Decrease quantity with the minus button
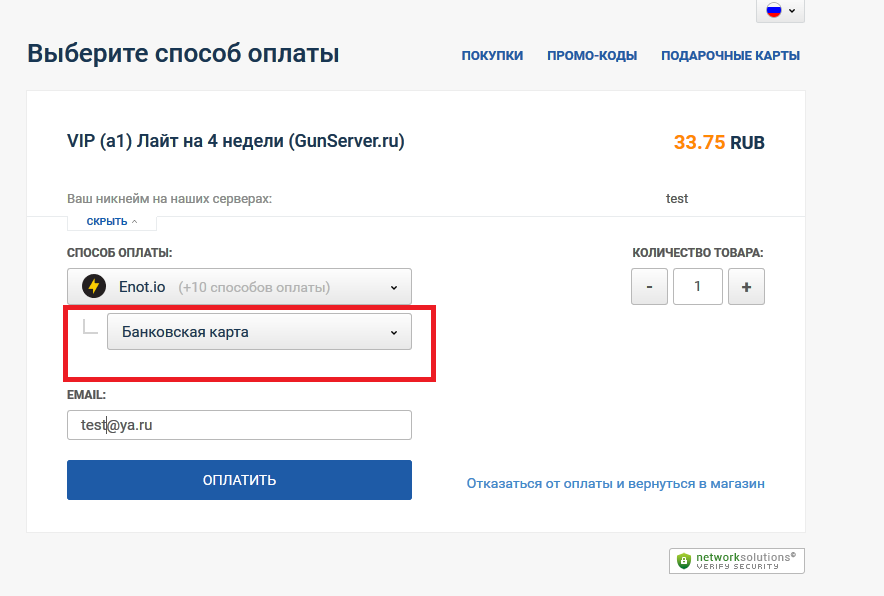884x596 pixels. (650, 288)
